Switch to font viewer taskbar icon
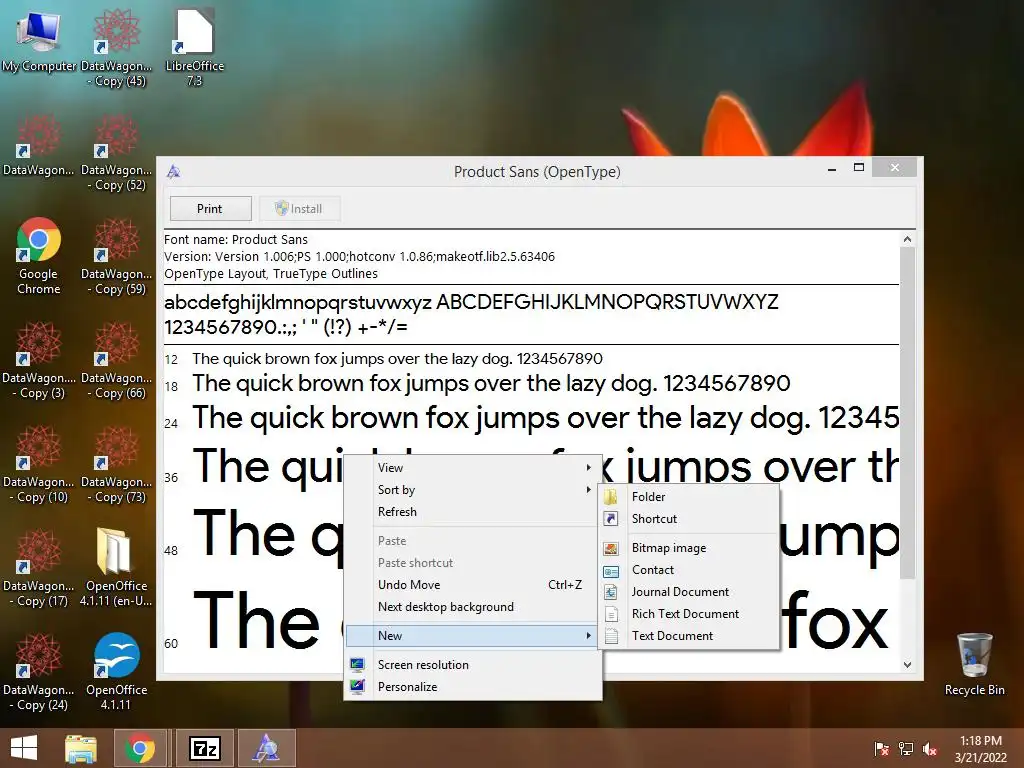This screenshot has height=768, width=1024. 266,748
